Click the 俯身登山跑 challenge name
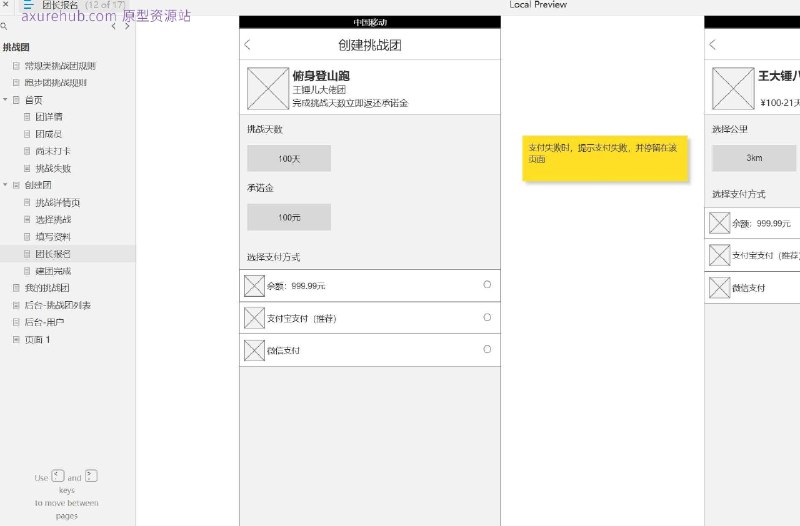Viewport: 800px width, 526px height. tap(321, 76)
